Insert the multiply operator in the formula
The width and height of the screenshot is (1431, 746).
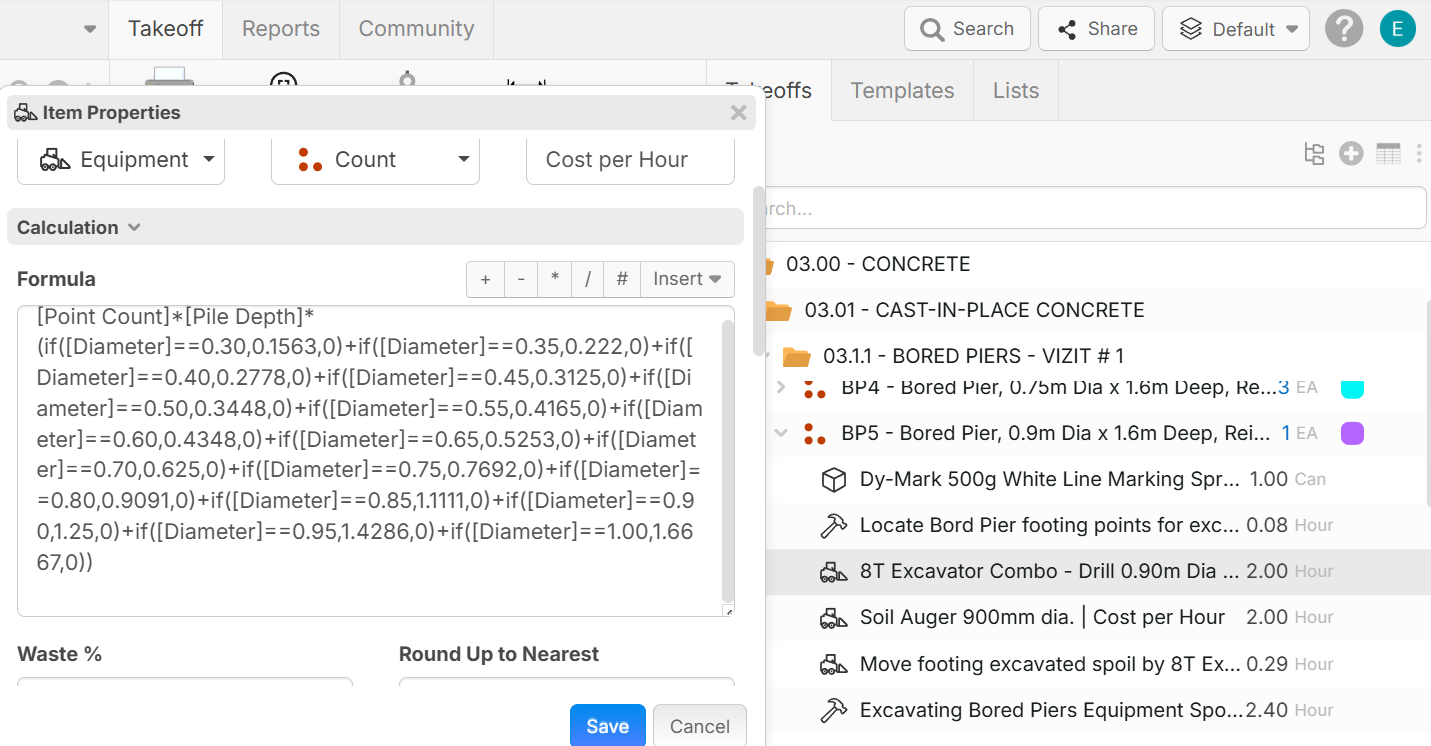[554, 279]
